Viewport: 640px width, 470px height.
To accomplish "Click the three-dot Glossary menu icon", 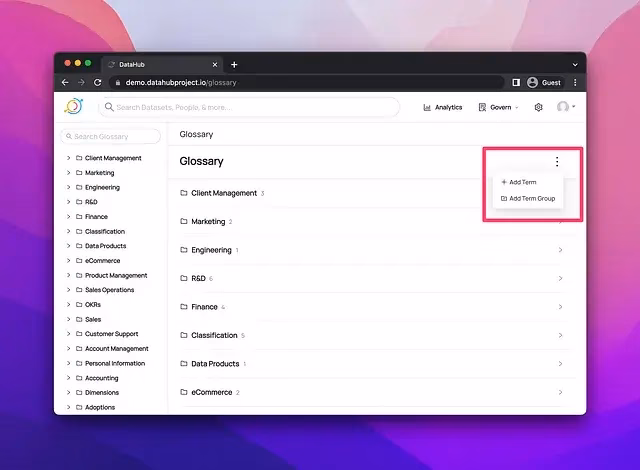I will (557, 162).
